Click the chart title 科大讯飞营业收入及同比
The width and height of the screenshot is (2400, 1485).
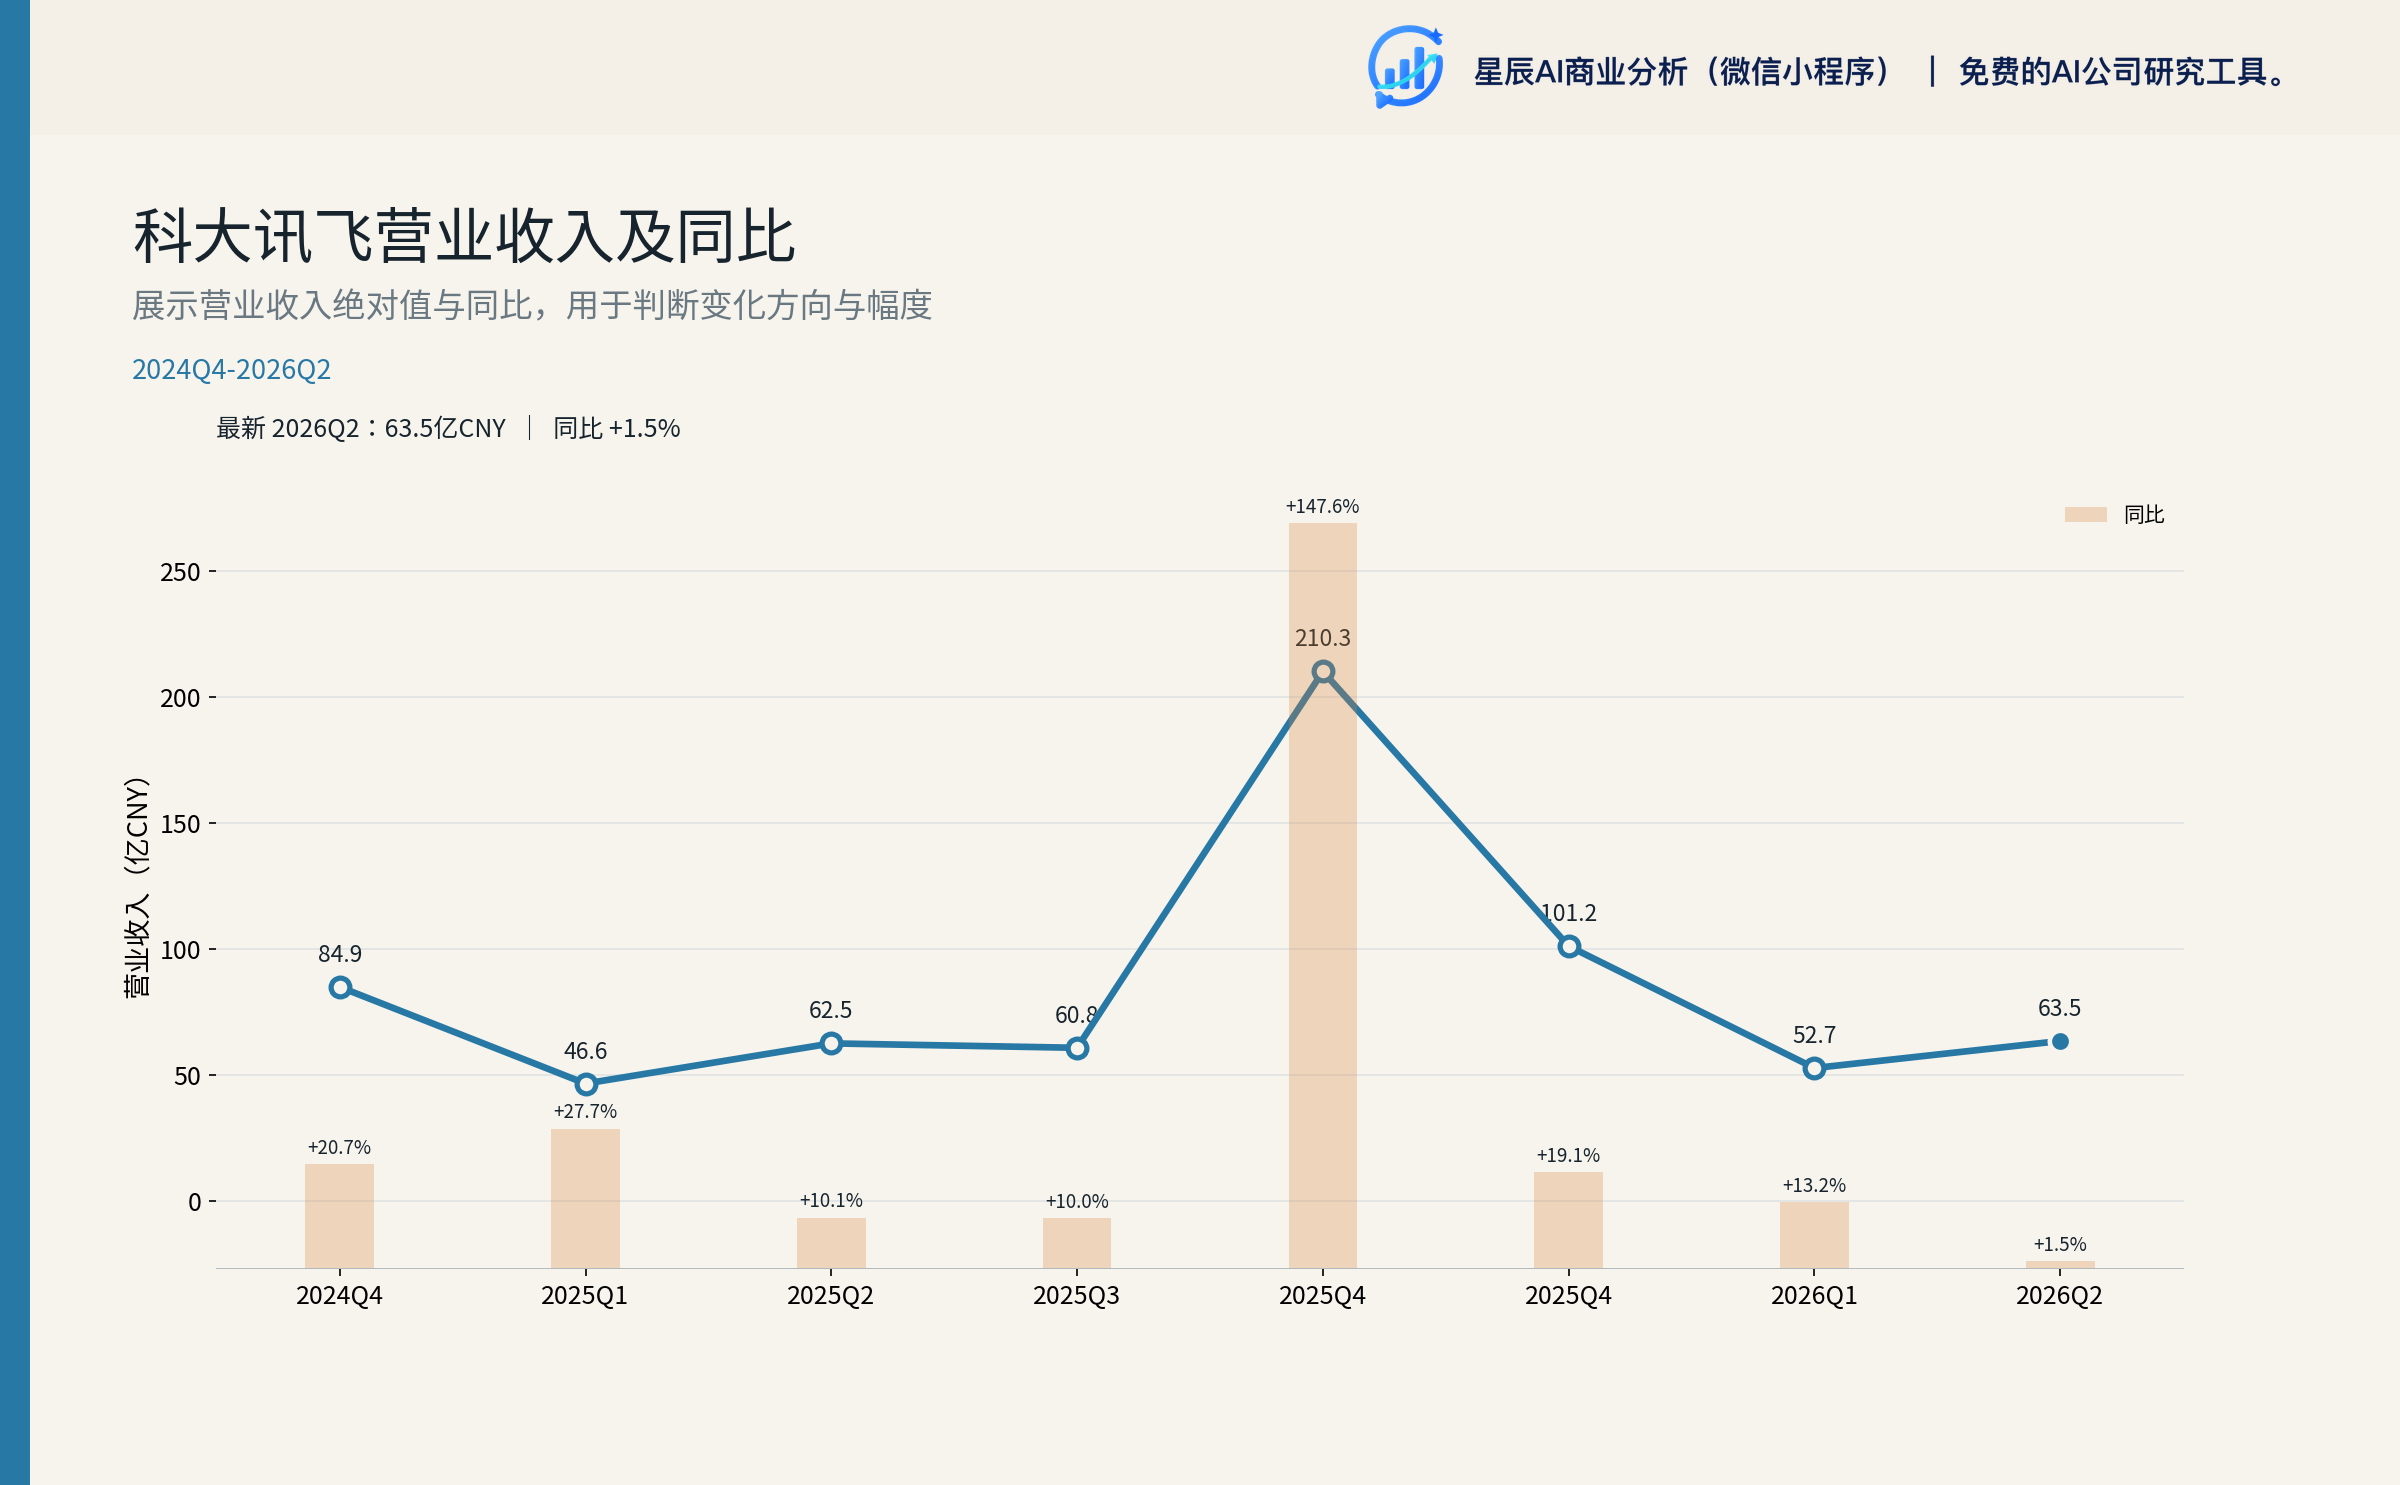tap(464, 237)
